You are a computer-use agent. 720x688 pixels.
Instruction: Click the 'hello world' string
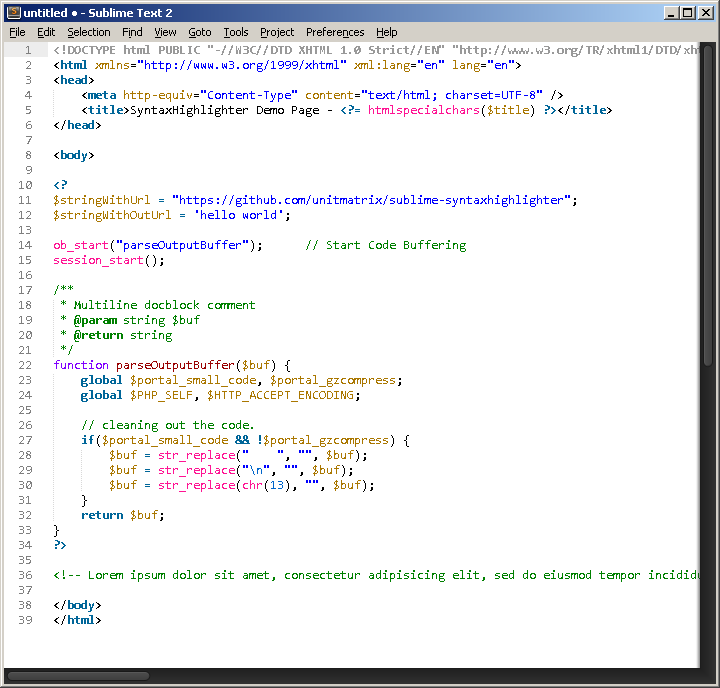point(239,215)
